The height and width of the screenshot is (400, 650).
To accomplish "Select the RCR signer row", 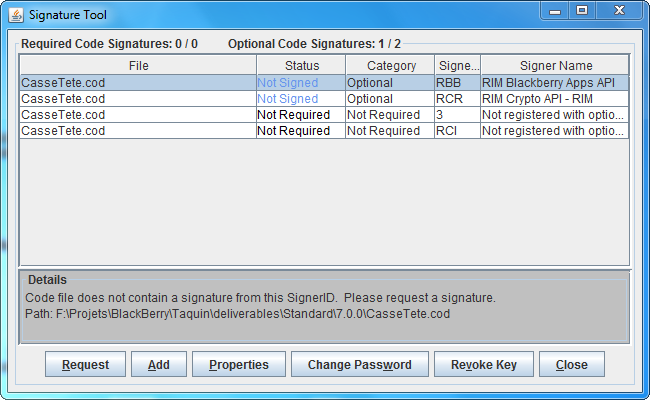I will 138,99.
